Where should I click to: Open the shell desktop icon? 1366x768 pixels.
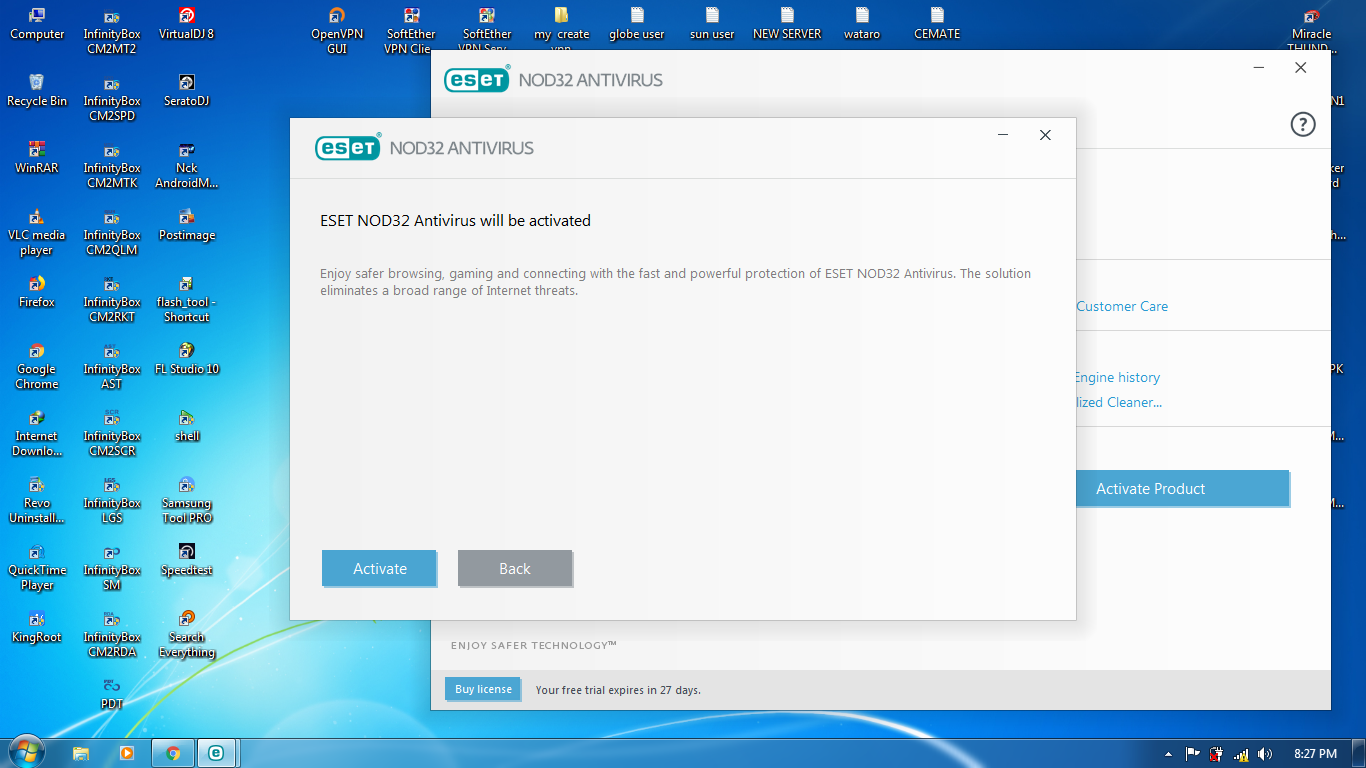(187, 427)
